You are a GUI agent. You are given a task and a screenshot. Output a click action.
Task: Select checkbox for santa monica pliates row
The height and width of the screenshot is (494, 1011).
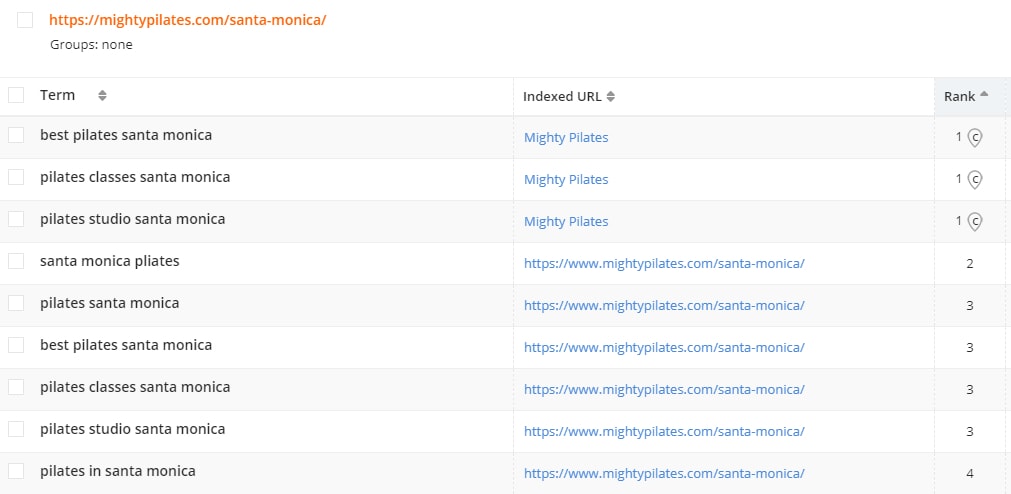16,261
